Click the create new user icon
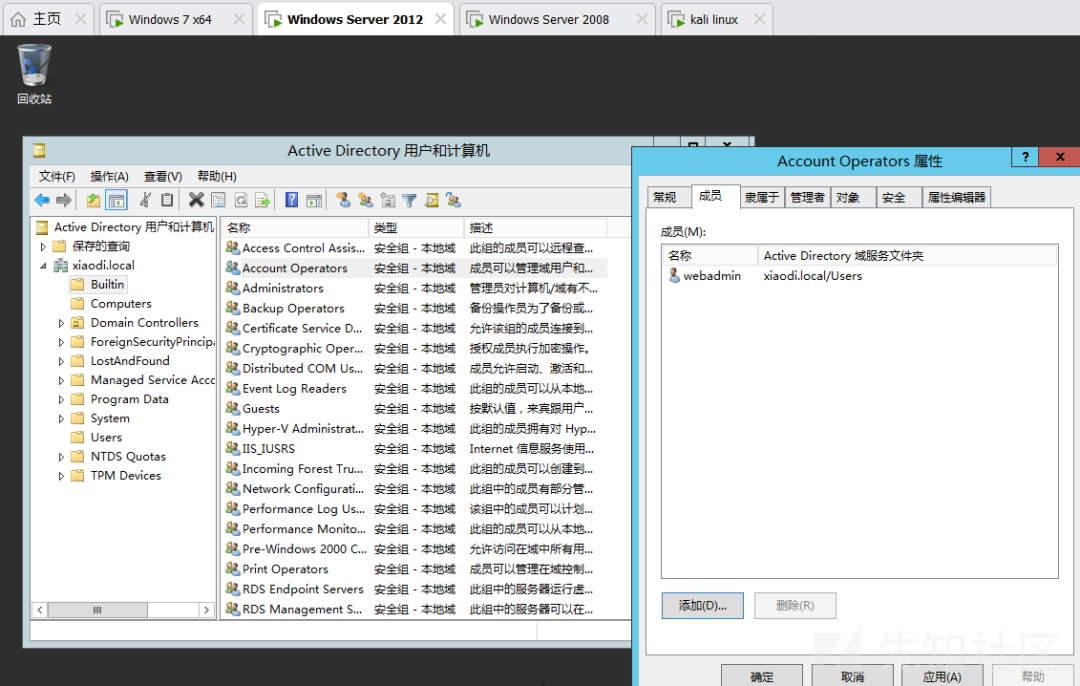This screenshot has width=1080, height=686. coord(343,200)
